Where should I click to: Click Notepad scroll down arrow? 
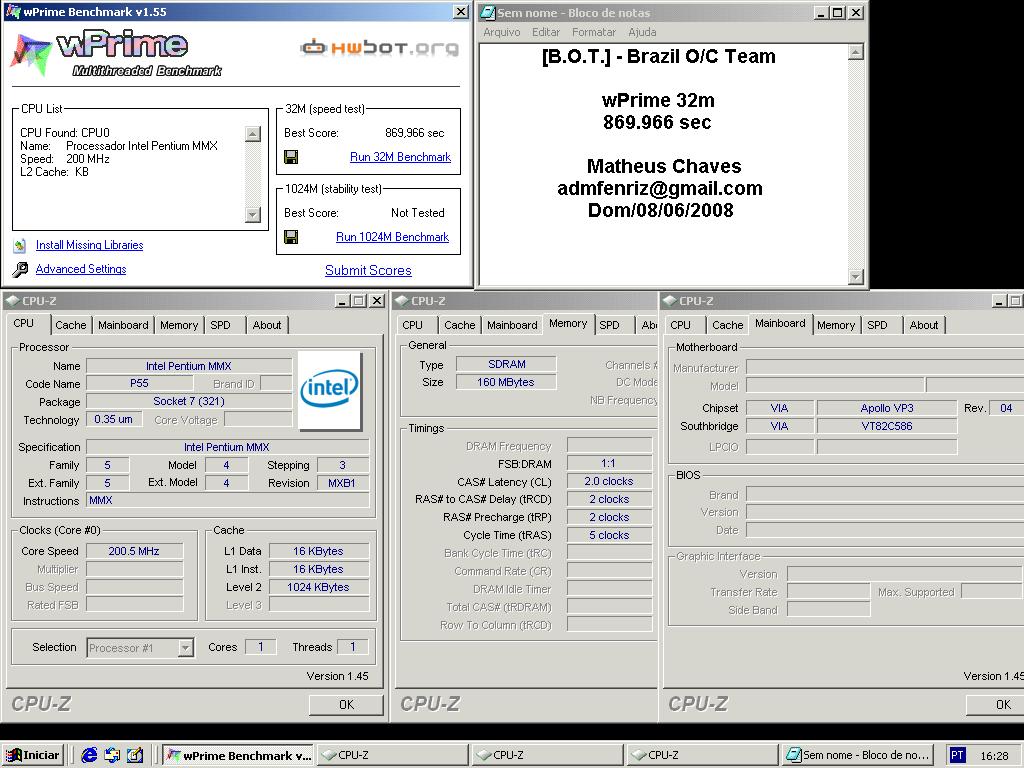point(856,277)
